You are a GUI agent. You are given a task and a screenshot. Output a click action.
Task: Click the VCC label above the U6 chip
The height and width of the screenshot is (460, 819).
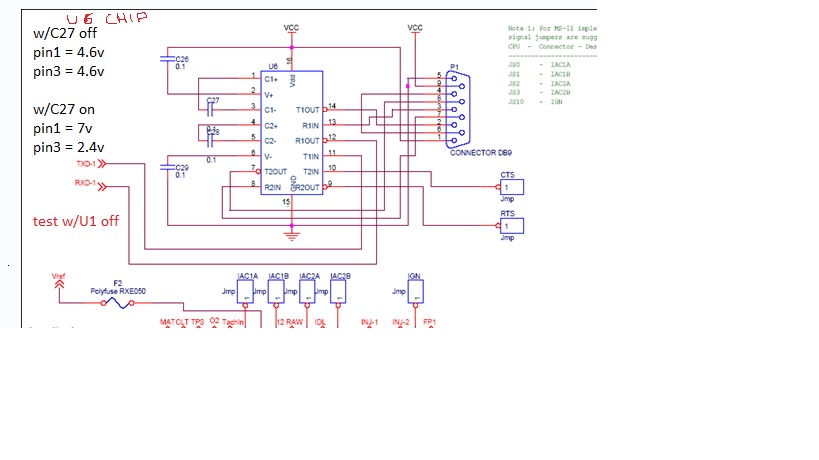(x=291, y=28)
